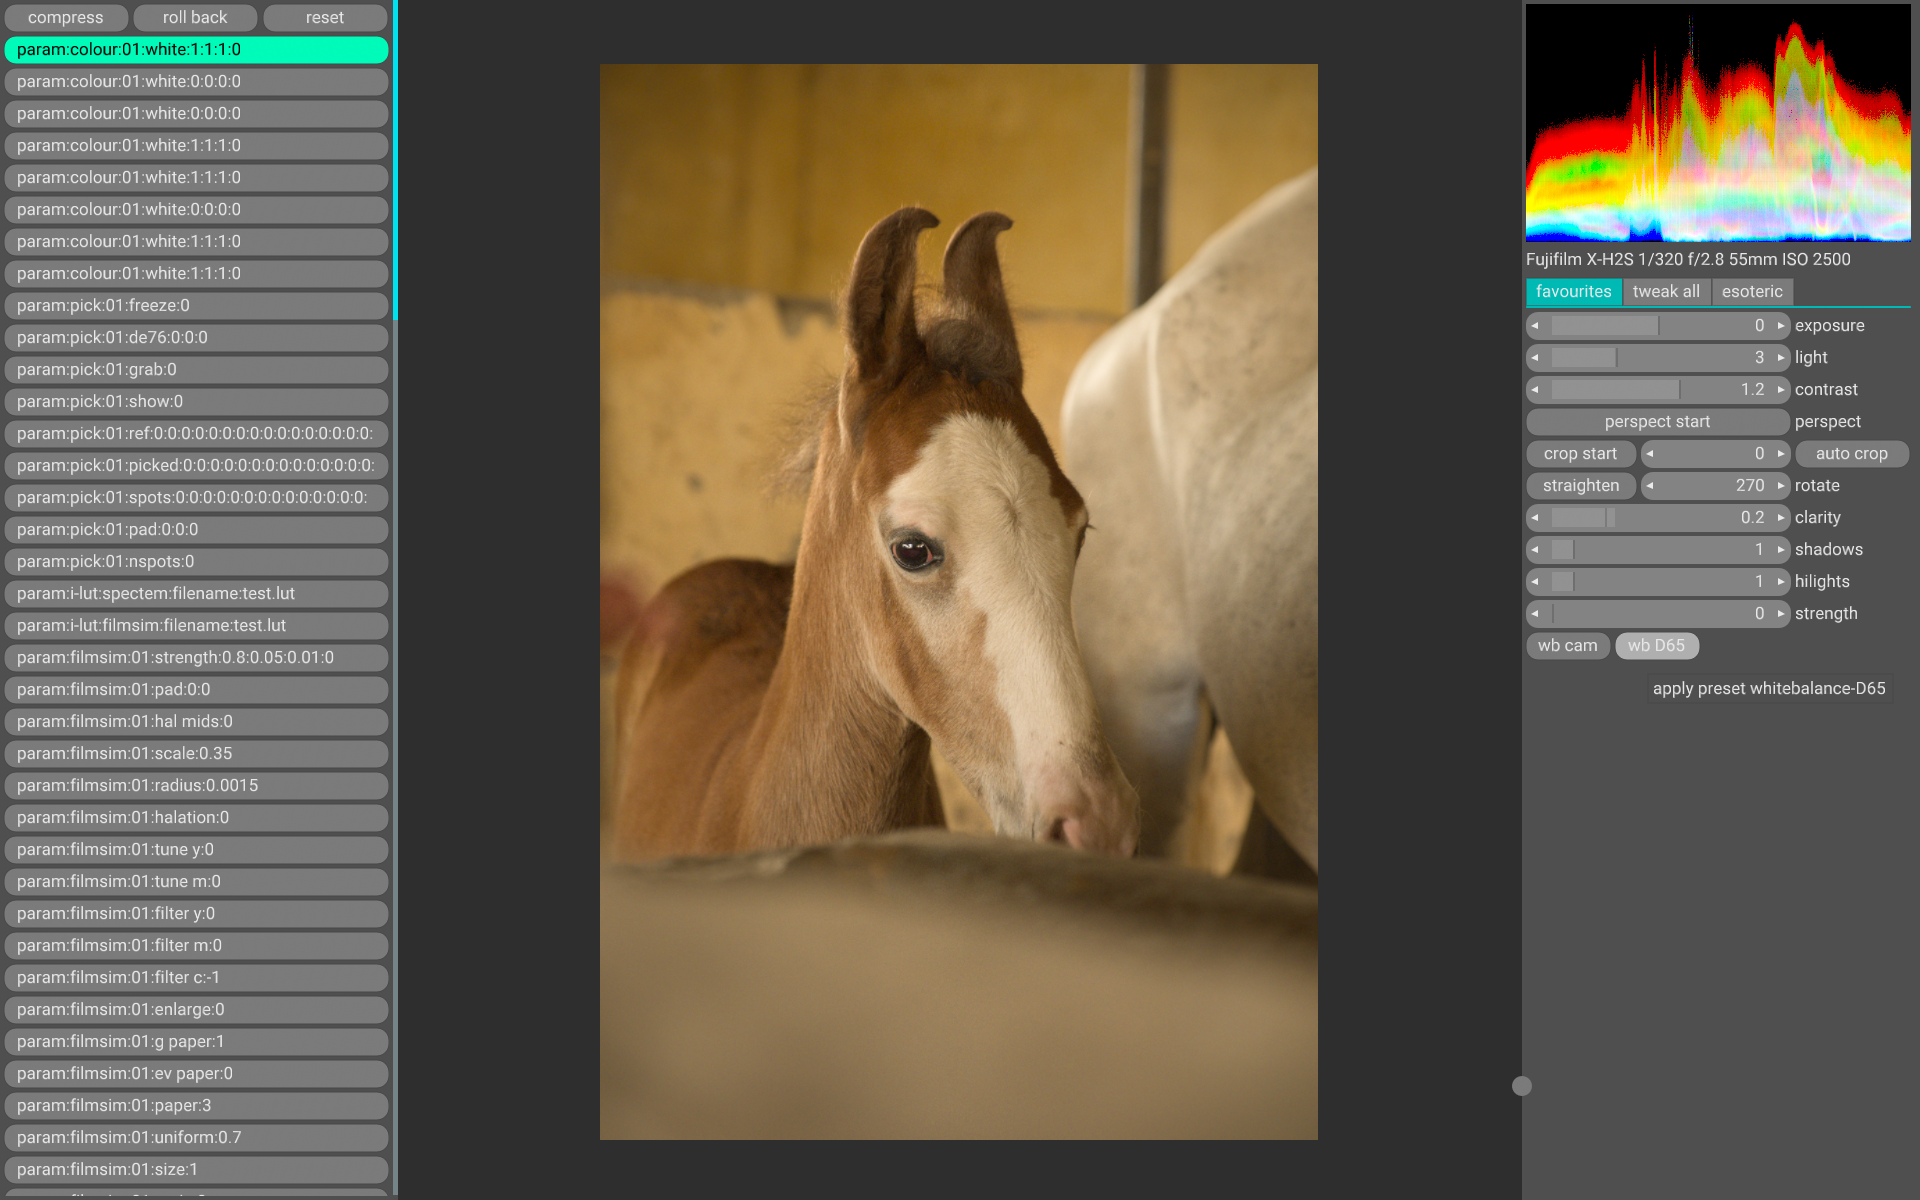
Task: Click the auto crop button
Action: click(x=1851, y=454)
